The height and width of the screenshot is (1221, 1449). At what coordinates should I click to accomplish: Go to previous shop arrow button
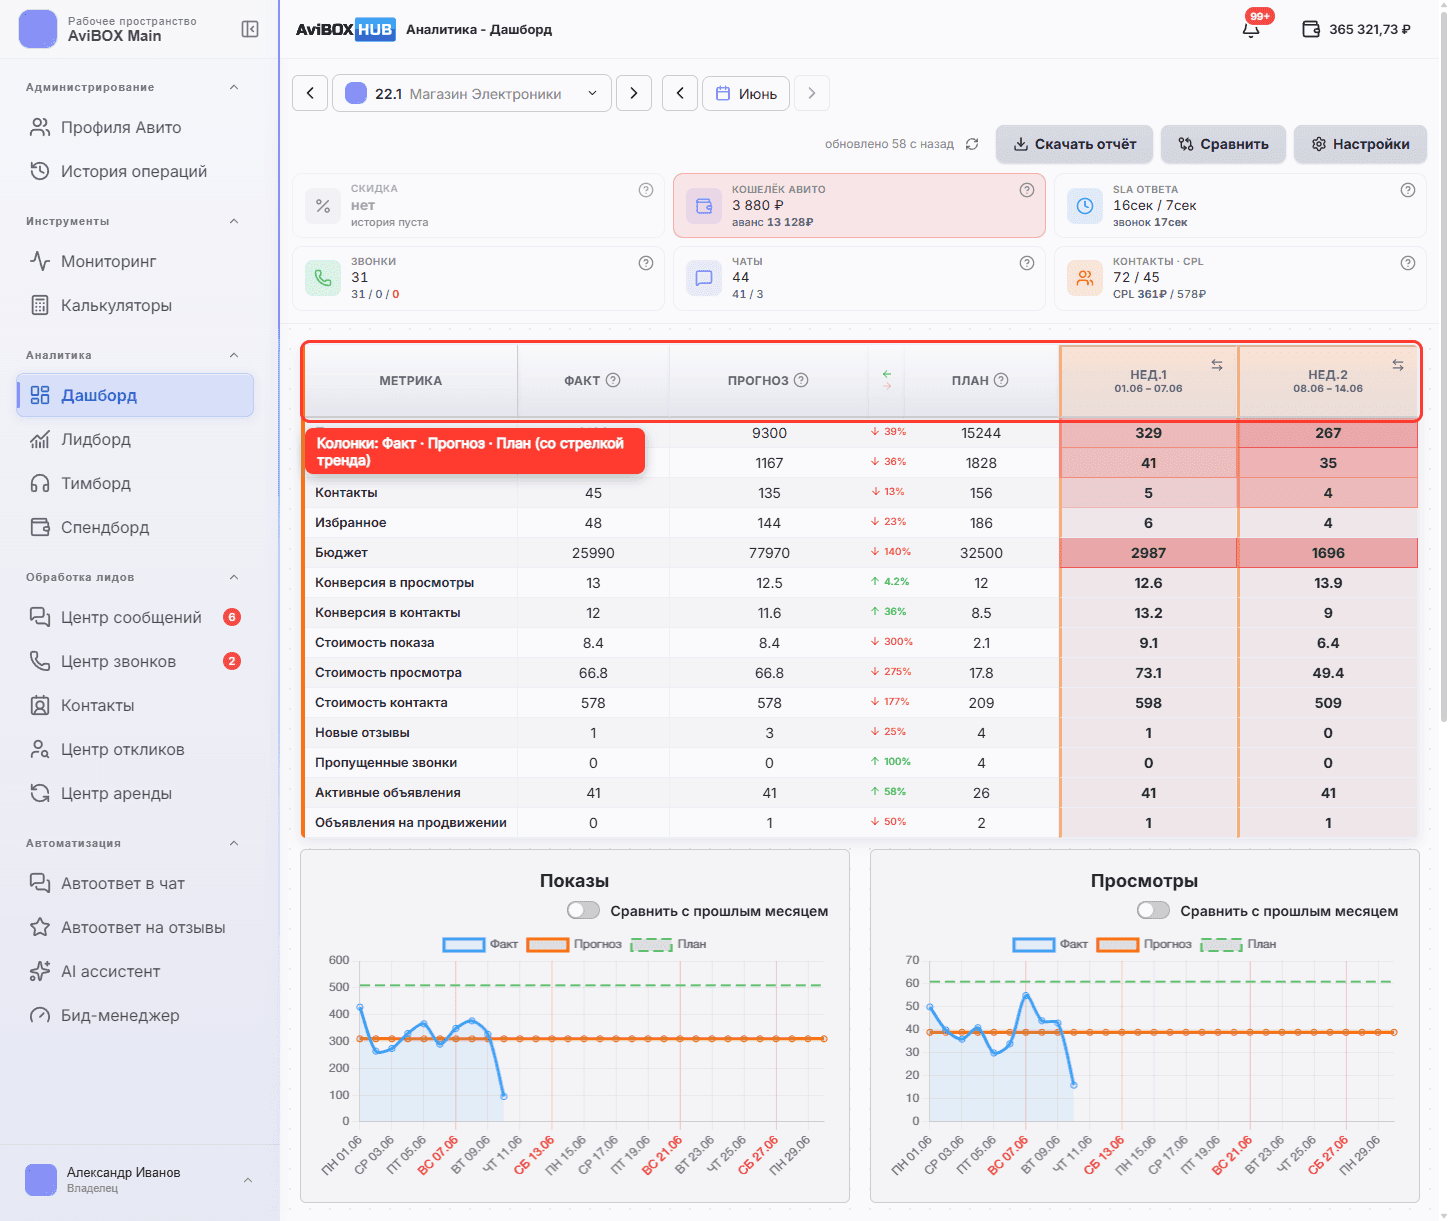pyautogui.click(x=310, y=93)
